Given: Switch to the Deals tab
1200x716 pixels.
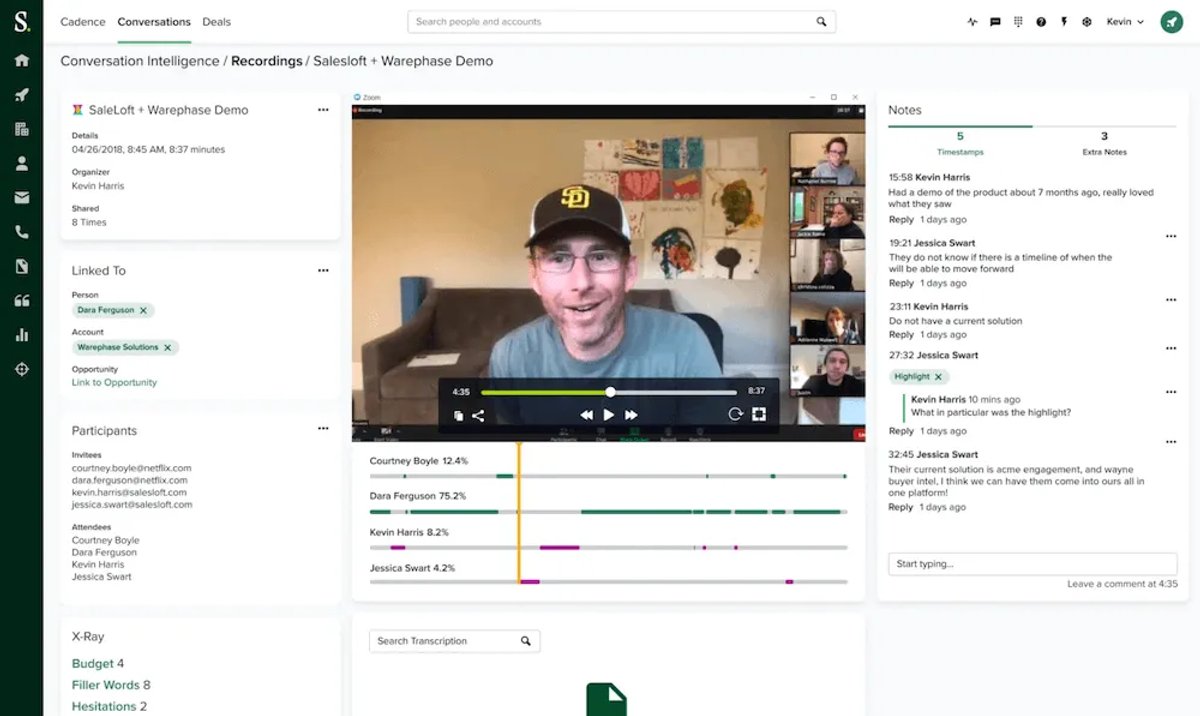Looking at the screenshot, I should pyautogui.click(x=216, y=22).
